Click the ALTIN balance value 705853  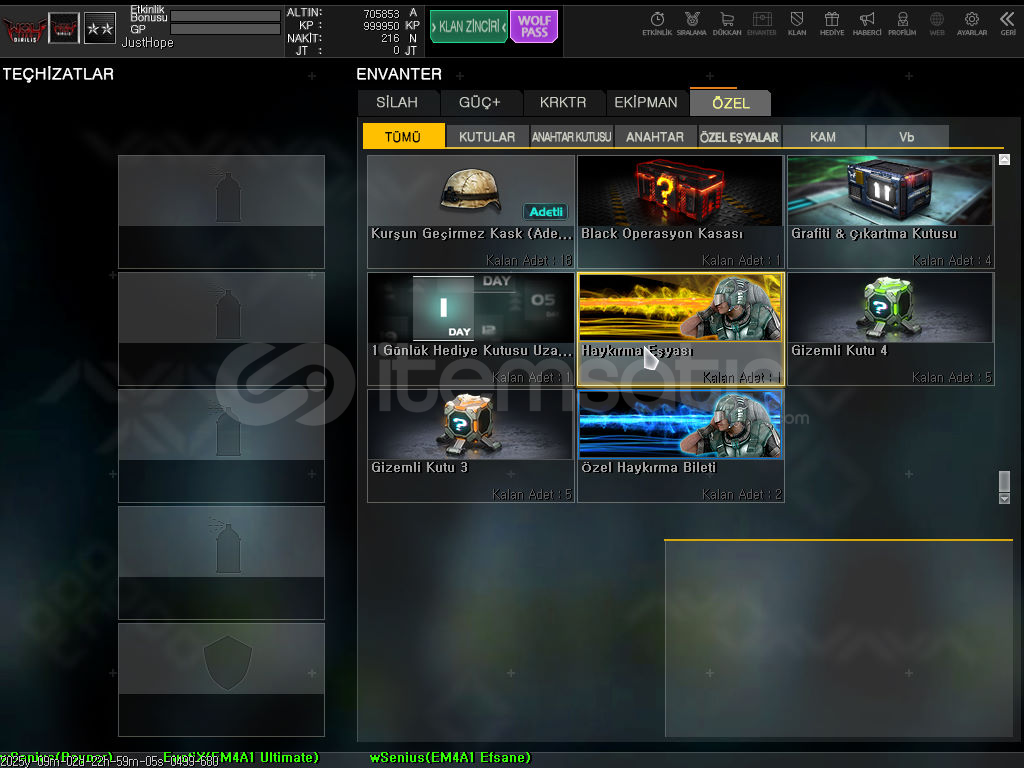coord(381,14)
